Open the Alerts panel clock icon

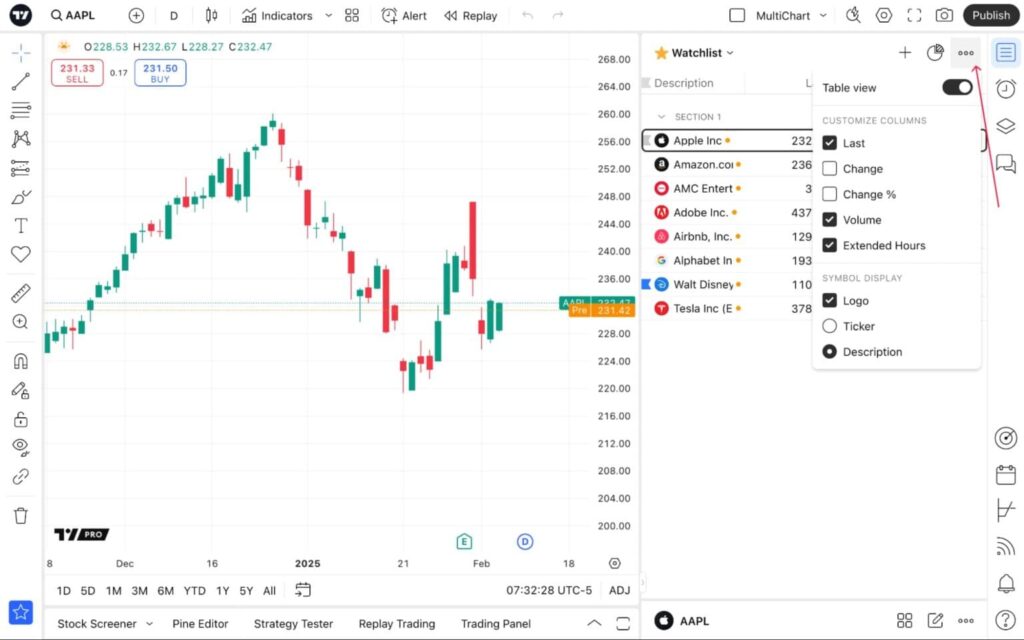pyautogui.click(x=1006, y=89)
